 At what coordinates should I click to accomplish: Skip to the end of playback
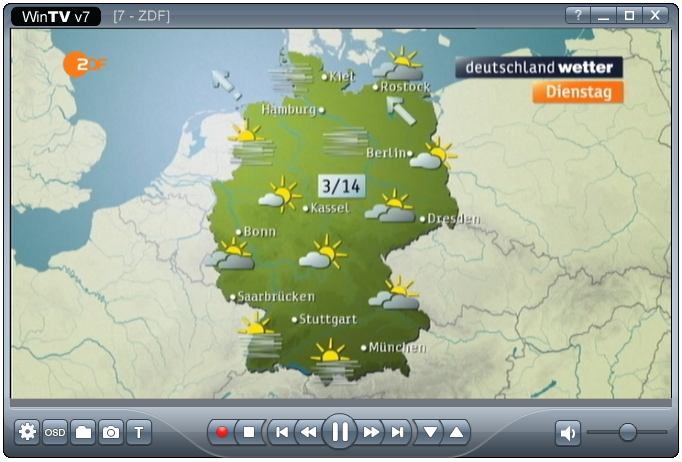tap(398, 432)
